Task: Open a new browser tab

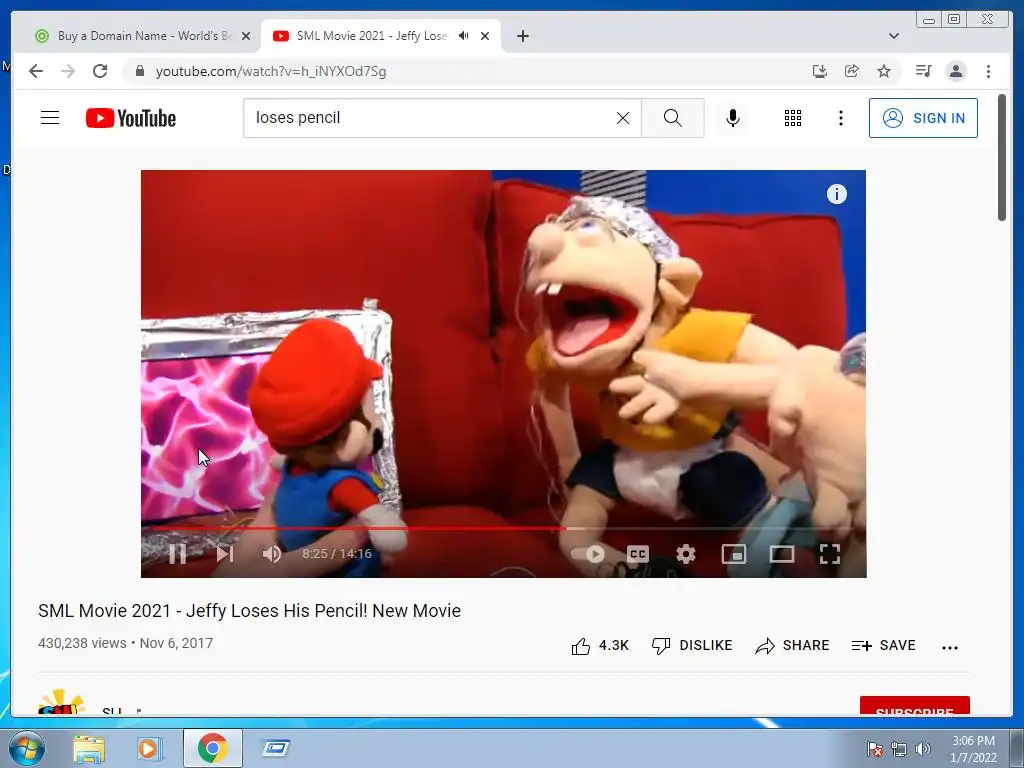Action: pyautogui.click(x=522, y=36)
